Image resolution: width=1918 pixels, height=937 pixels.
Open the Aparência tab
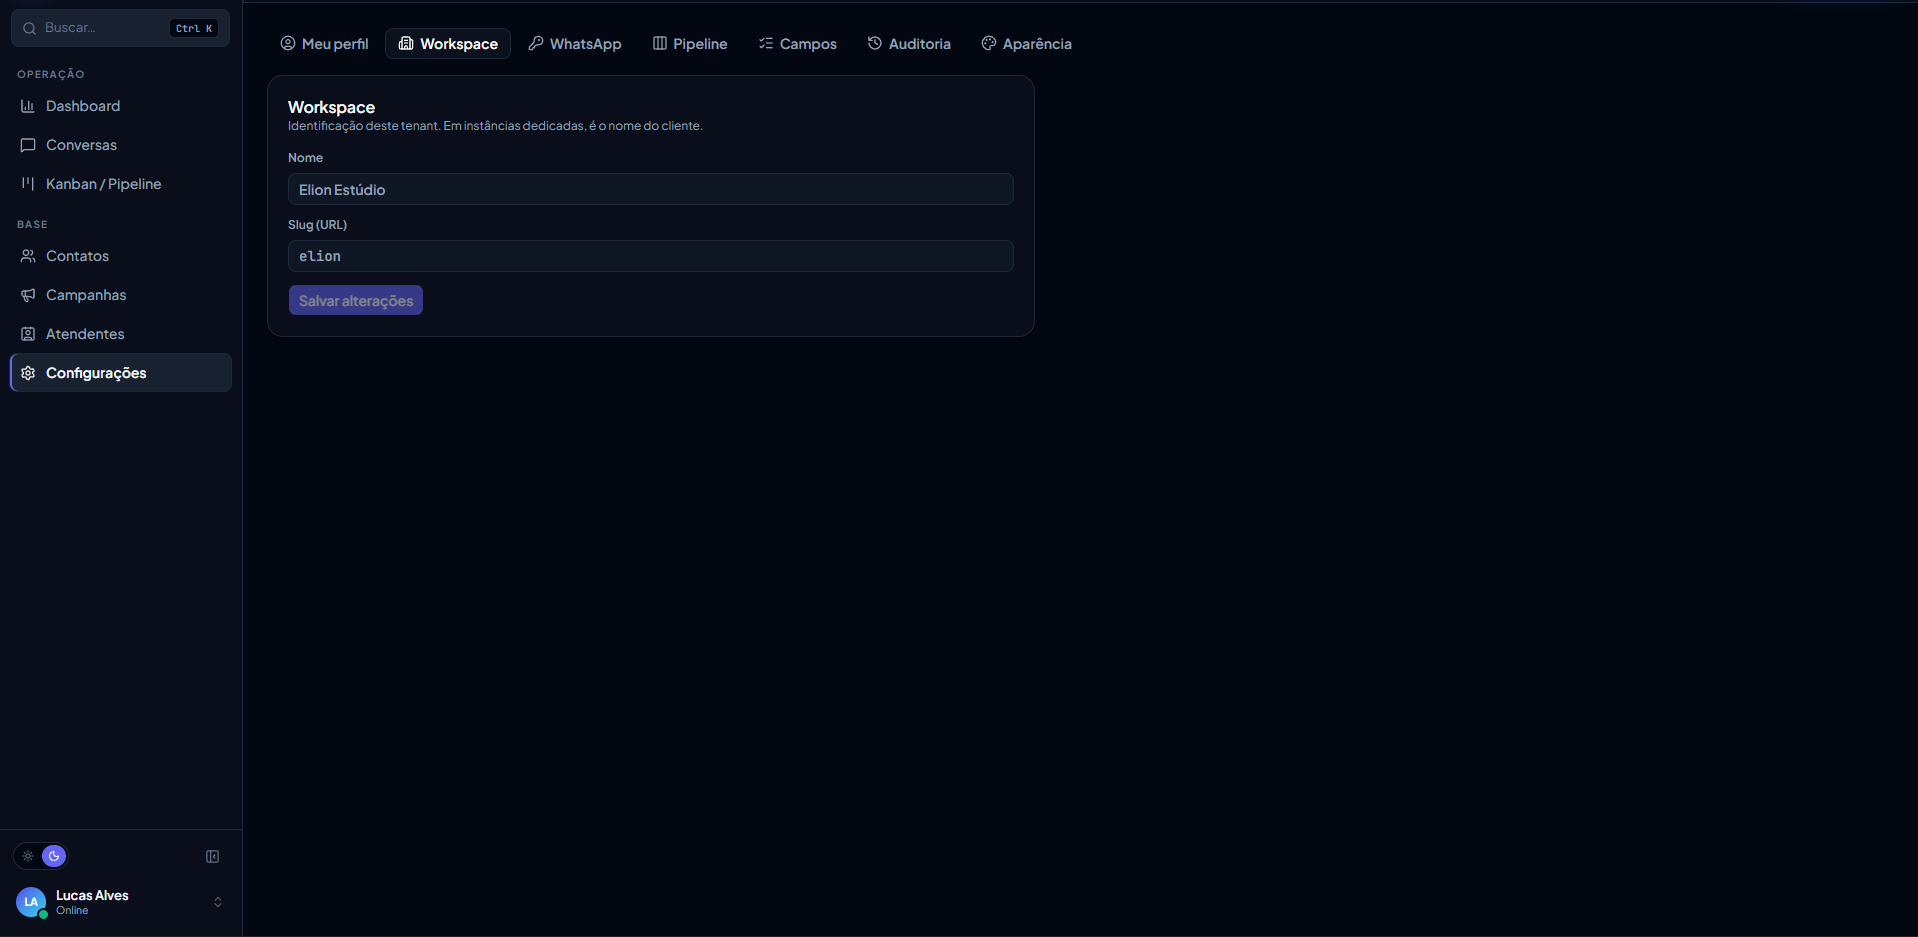pyautogui.click(x=1027, y=44)
